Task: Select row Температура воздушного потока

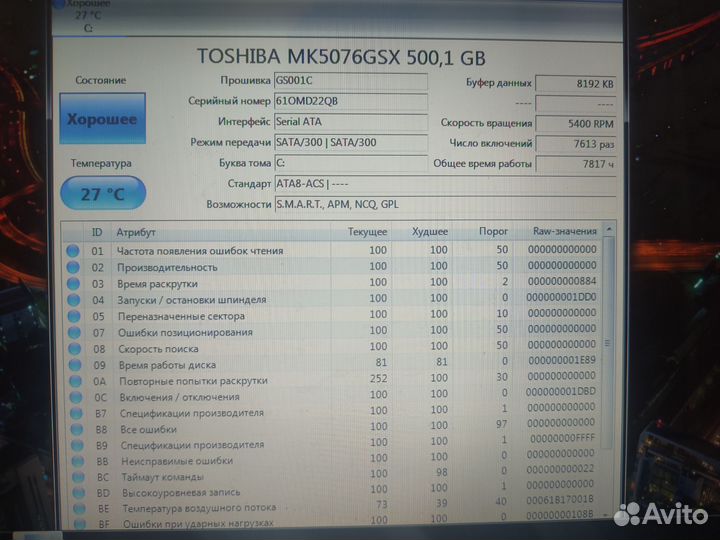Action: (x=336, y=506)
